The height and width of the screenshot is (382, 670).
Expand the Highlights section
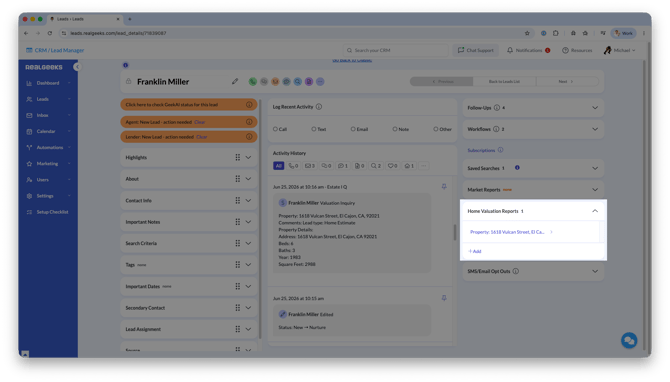(x=248, y=157)
